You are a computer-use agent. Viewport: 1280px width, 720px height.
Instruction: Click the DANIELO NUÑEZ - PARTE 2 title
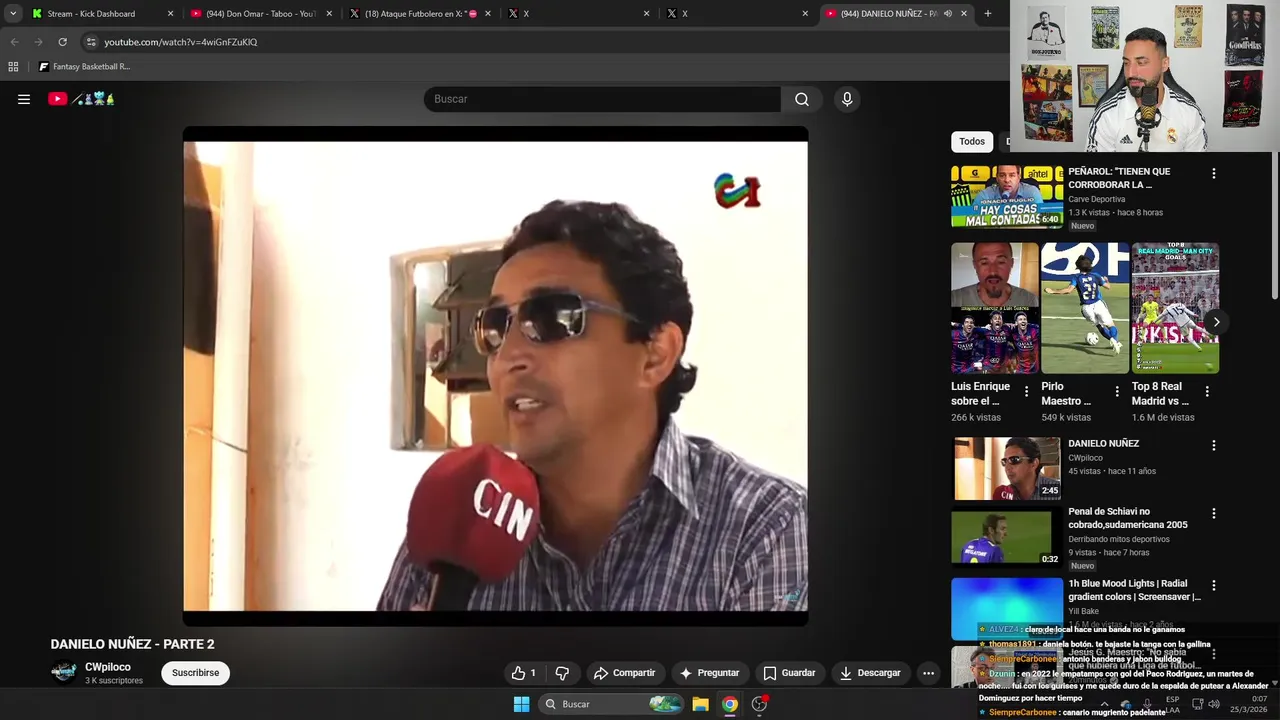tap(133, 644)
